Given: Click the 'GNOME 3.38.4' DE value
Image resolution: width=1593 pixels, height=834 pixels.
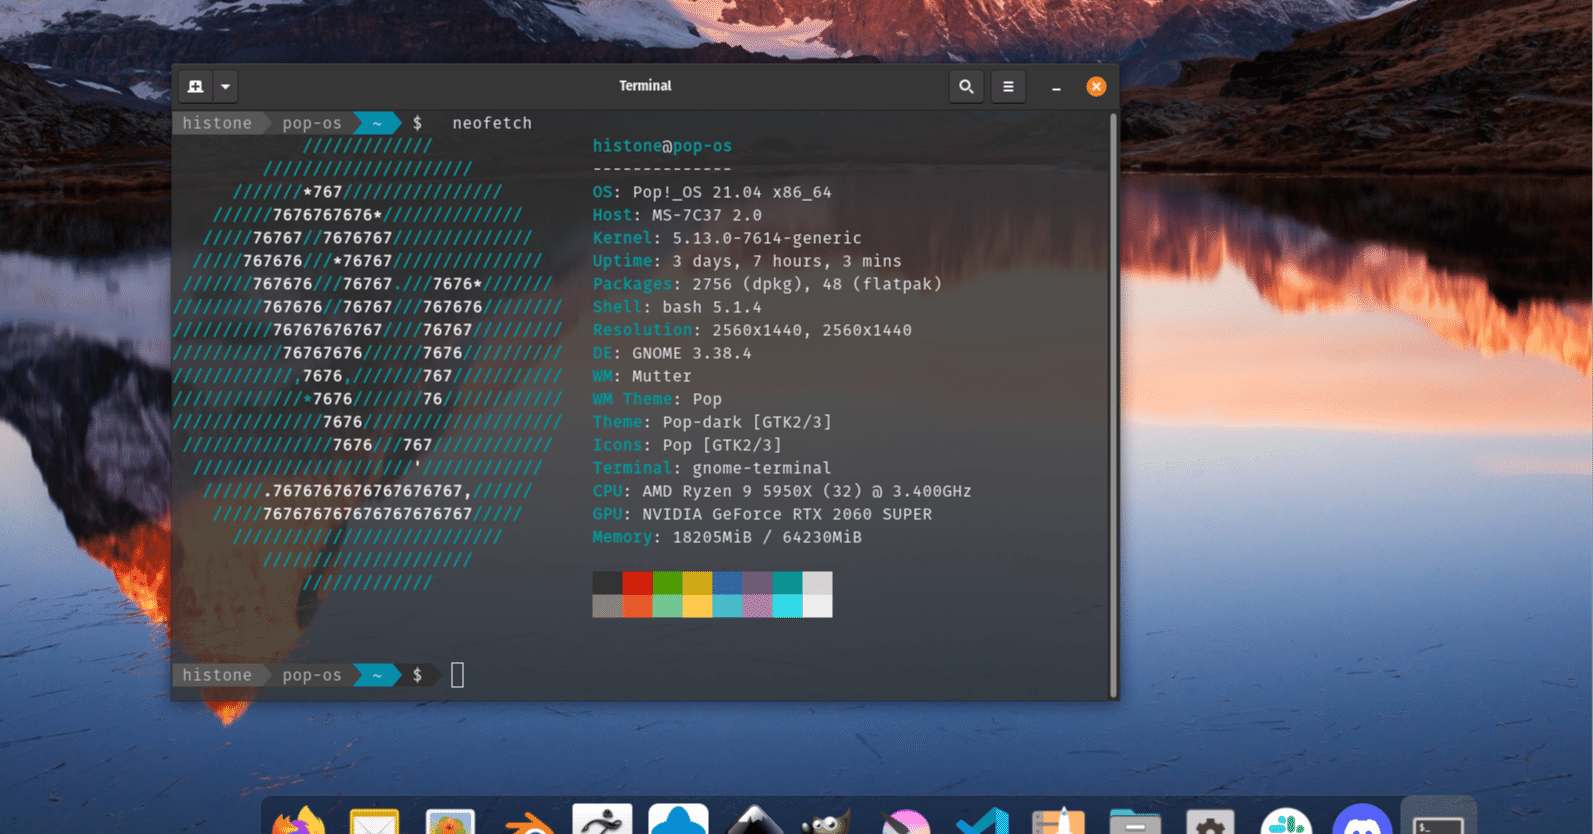Looking at the screenshot, I should pyautogui.click(x=692, y=353).
